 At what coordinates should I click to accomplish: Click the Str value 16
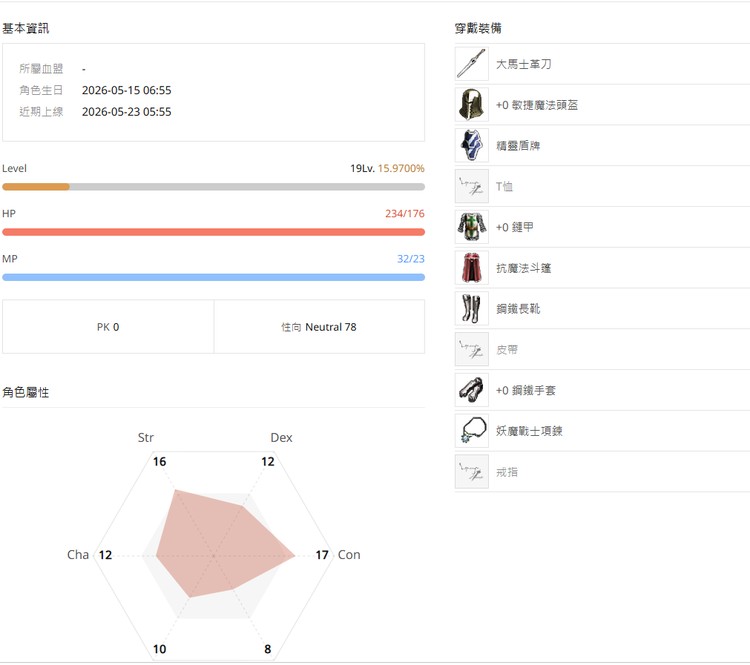point(159,462)
